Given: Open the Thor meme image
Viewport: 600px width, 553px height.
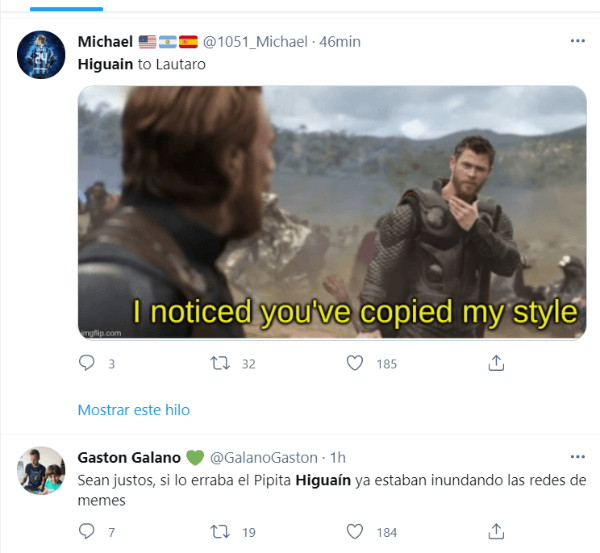Looking at the screenshot, I should [x=331, y=212].
